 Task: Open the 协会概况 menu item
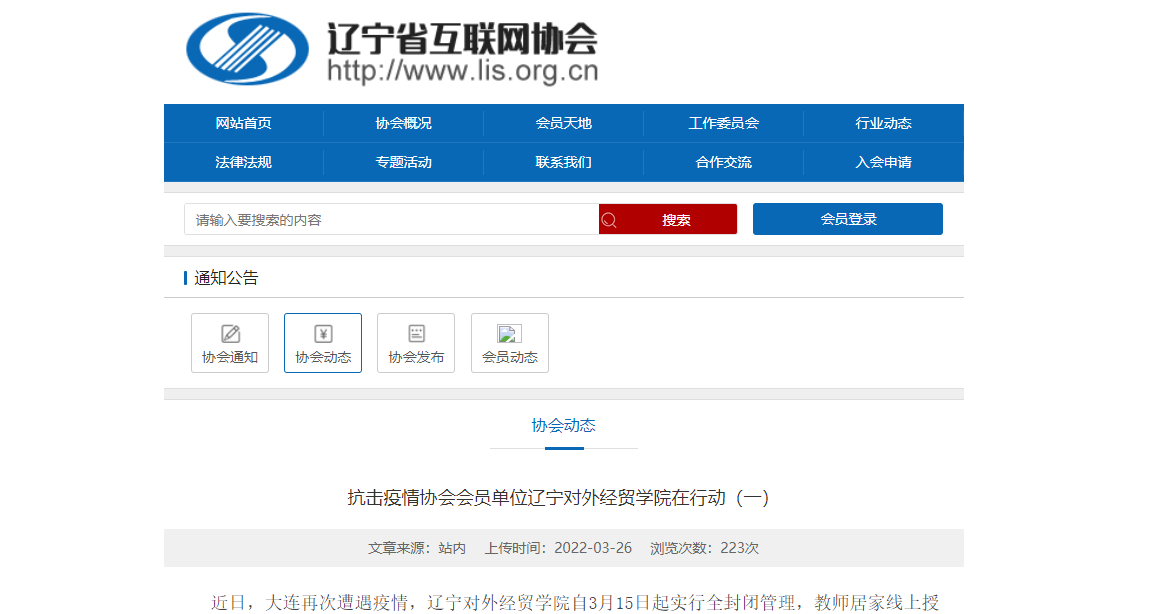click(403, 123)
